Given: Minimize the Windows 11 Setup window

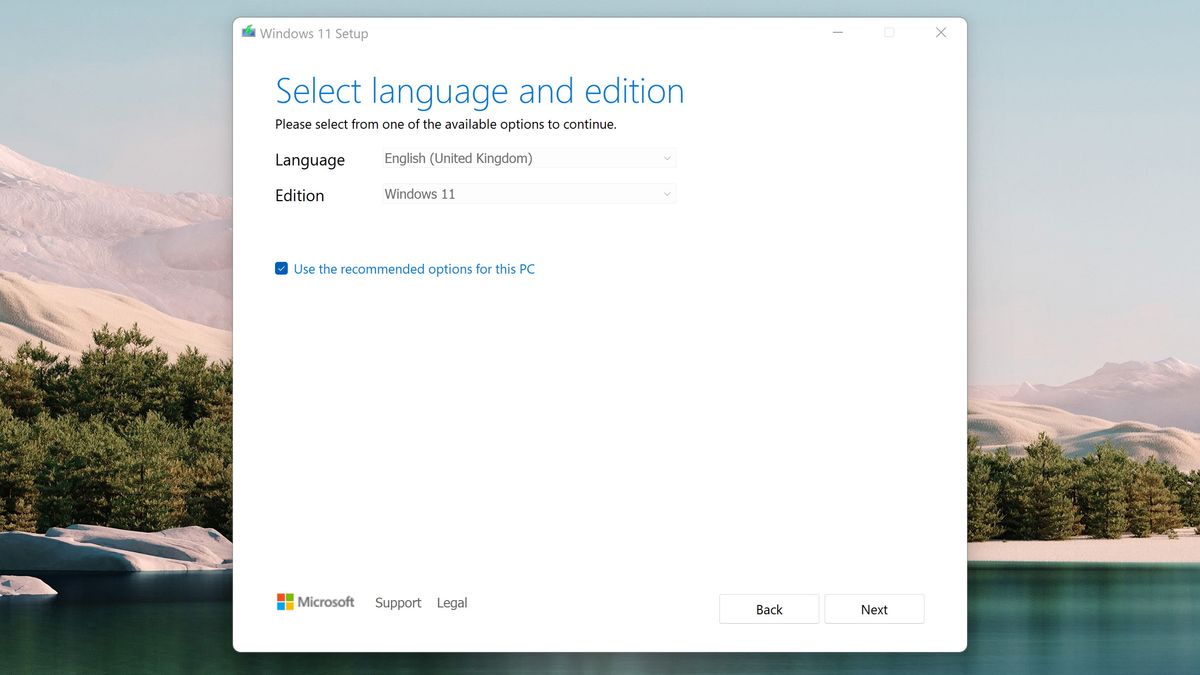Looking at the screenshot, I should click(x=836, y=32).
